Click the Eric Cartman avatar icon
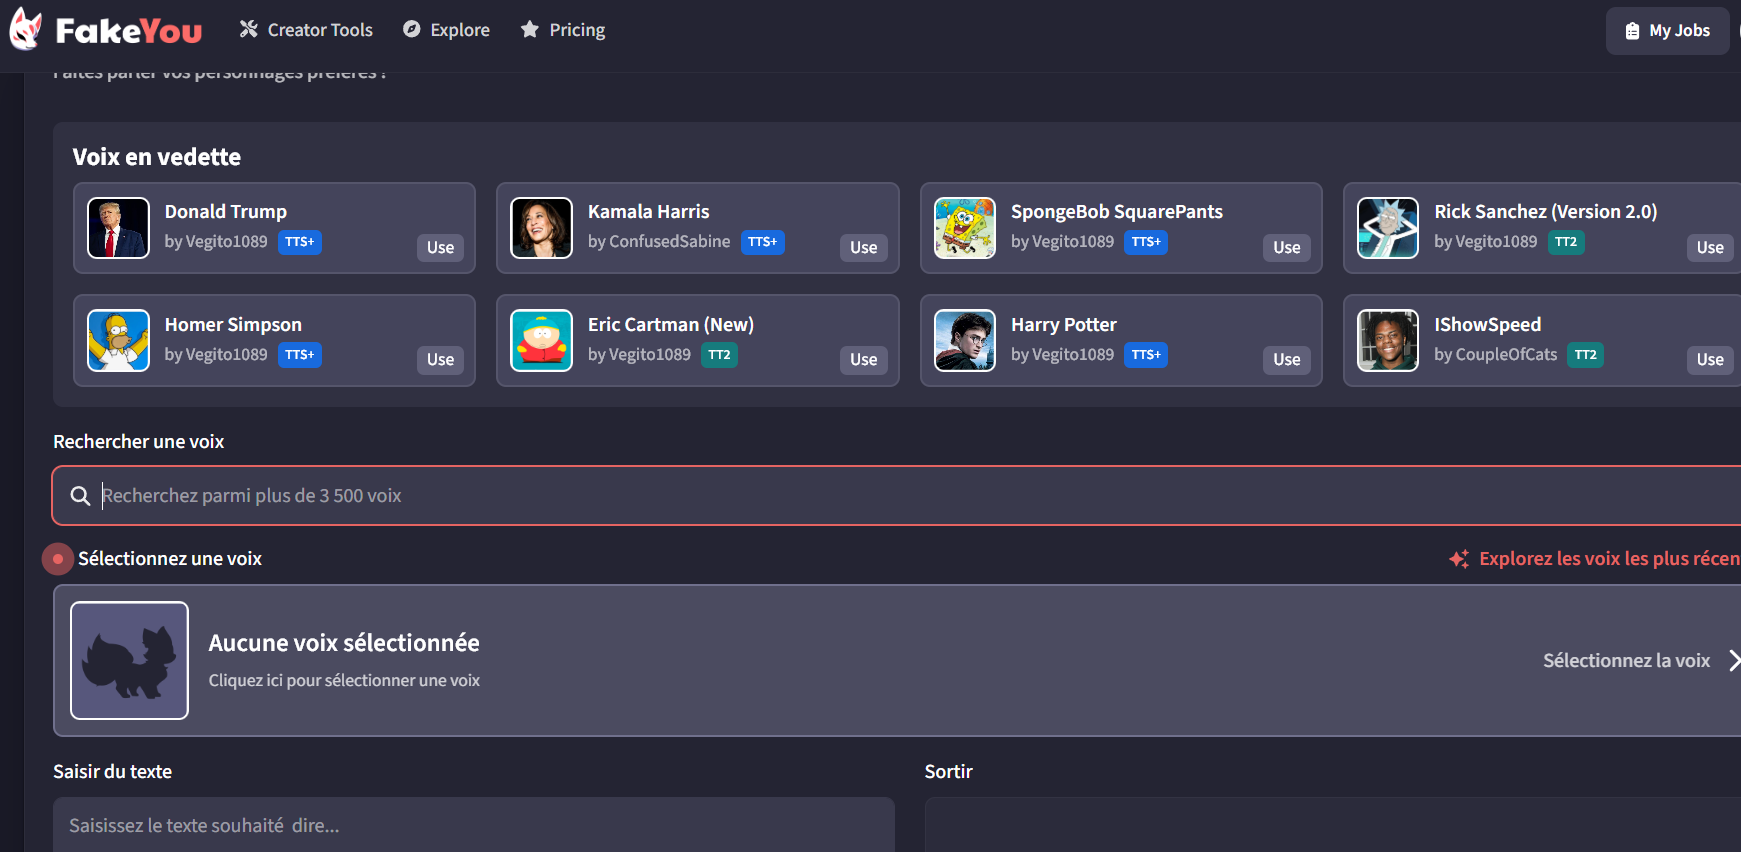 (x=542, y=340)
